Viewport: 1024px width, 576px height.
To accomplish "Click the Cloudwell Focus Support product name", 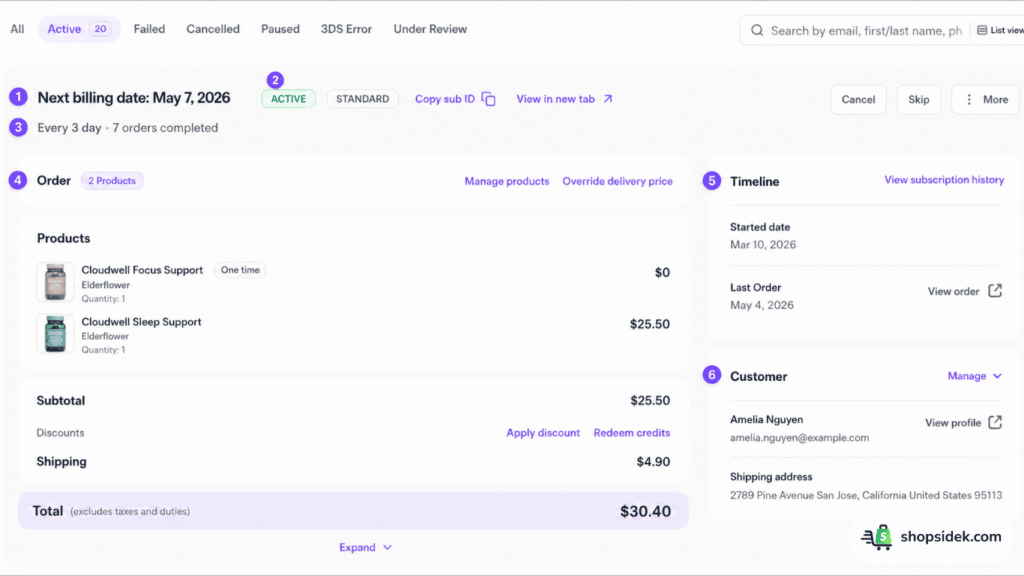I will [142, 270].
